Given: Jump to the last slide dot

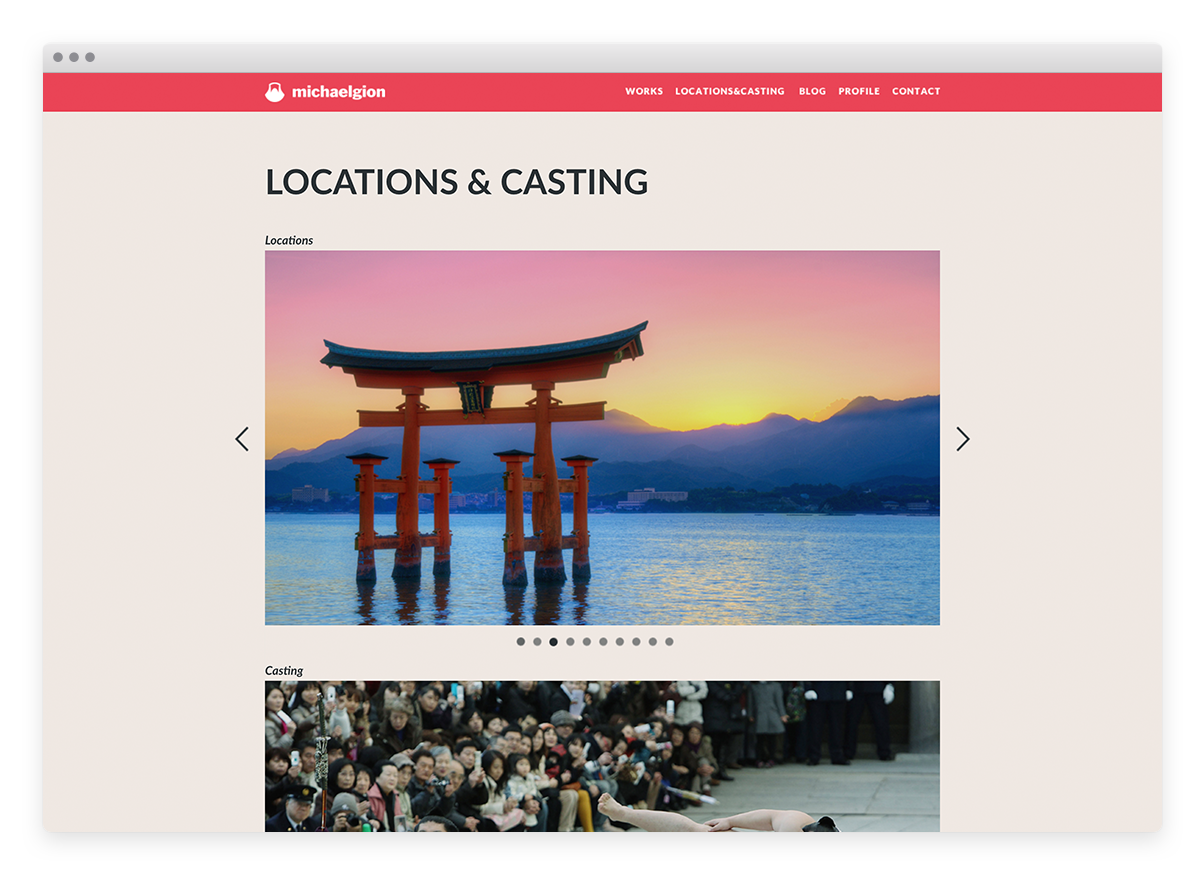Looking at the screenshot, I should pos(669,642).
